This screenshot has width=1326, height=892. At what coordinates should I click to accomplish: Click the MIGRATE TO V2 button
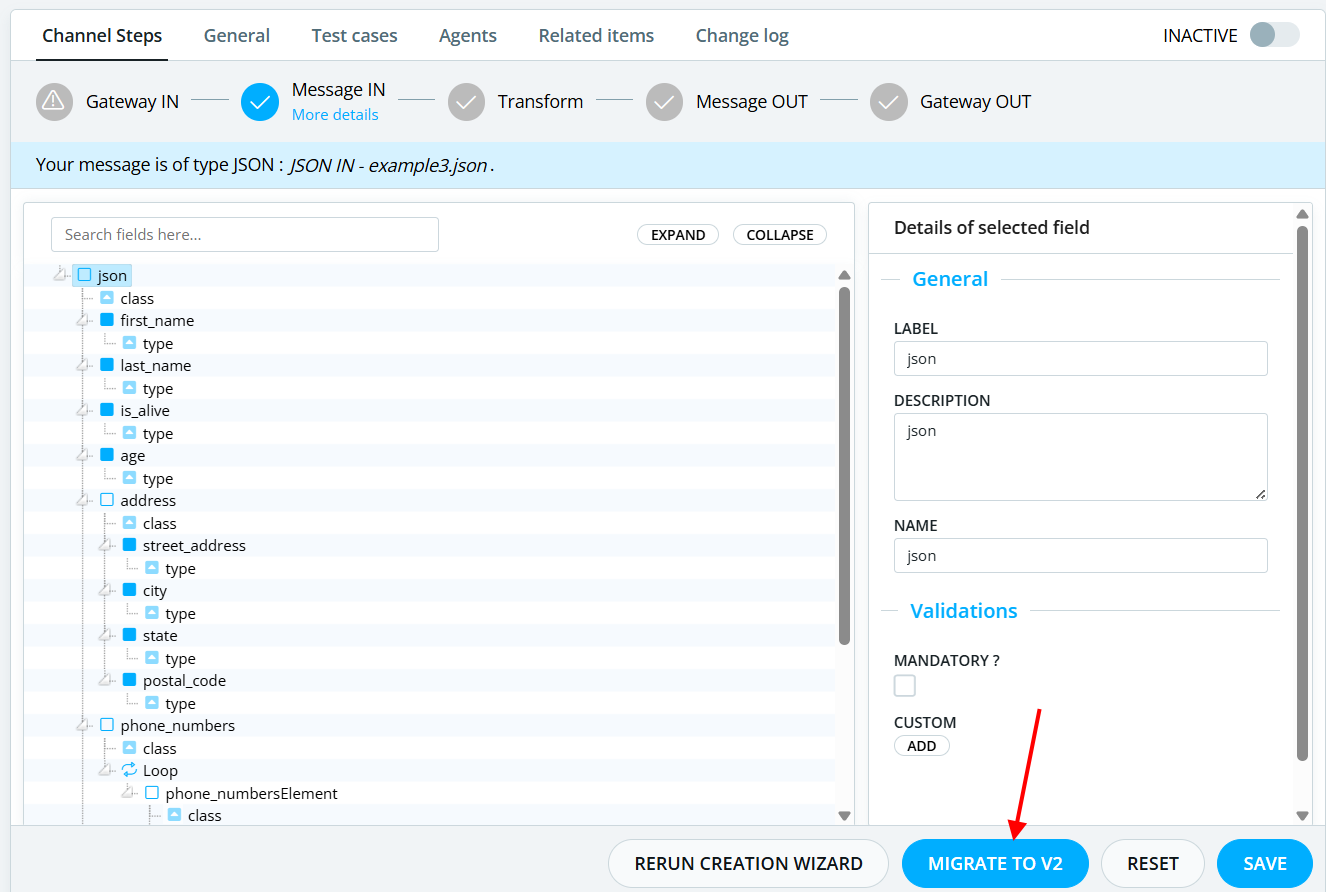click(995, 863)
